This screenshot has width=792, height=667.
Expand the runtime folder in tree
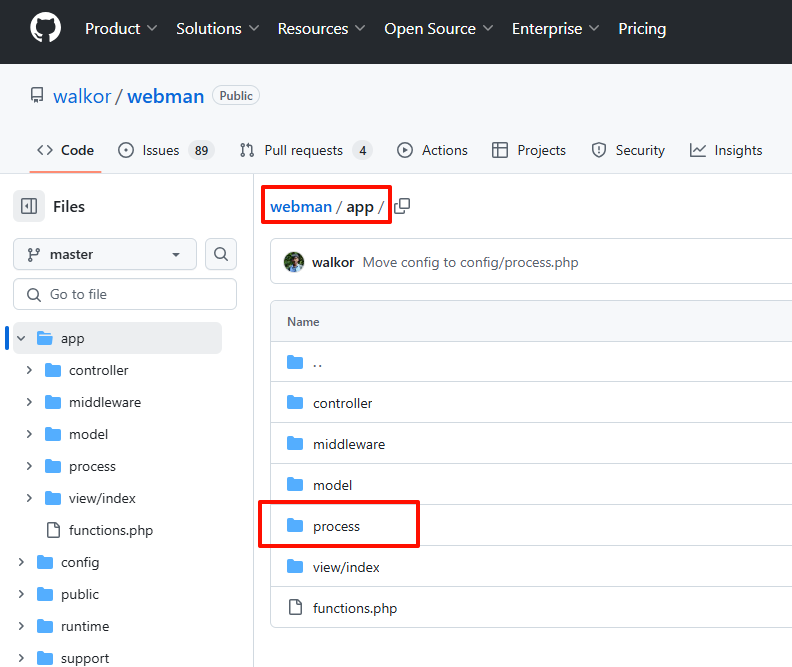(21, 626)
